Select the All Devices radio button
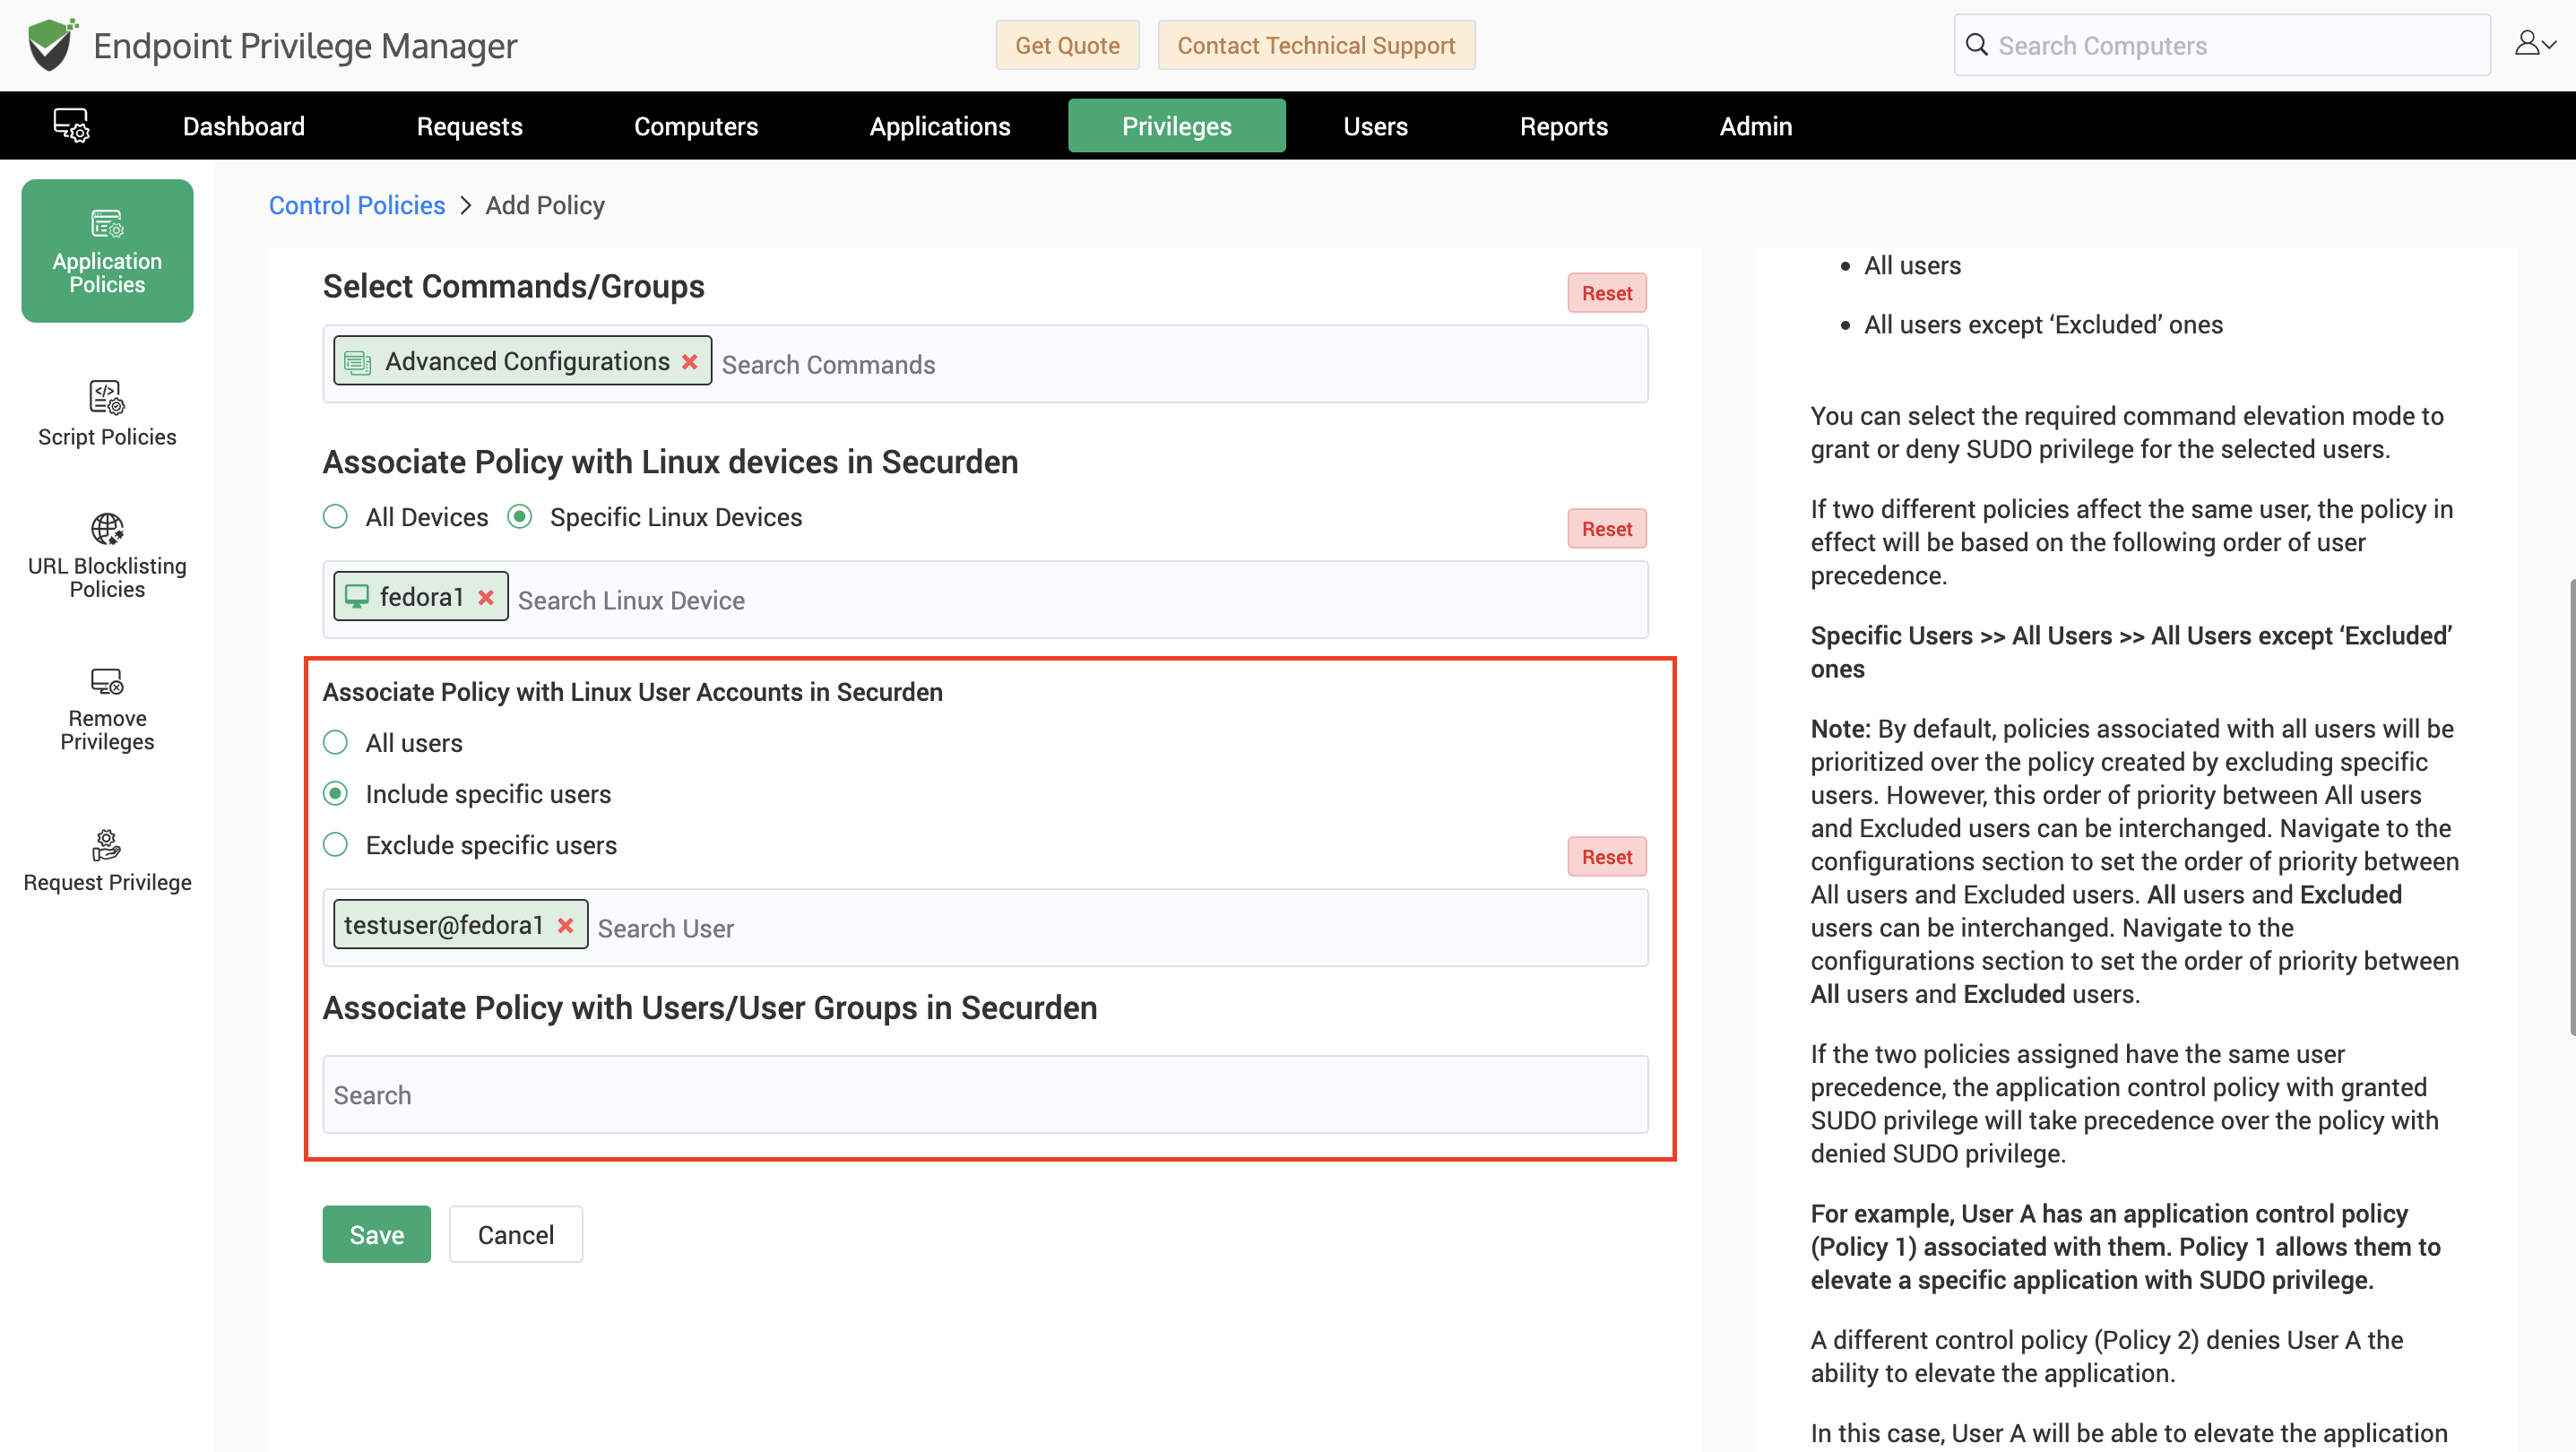This screenshot has width=2576, height=1452. point(336,517)
